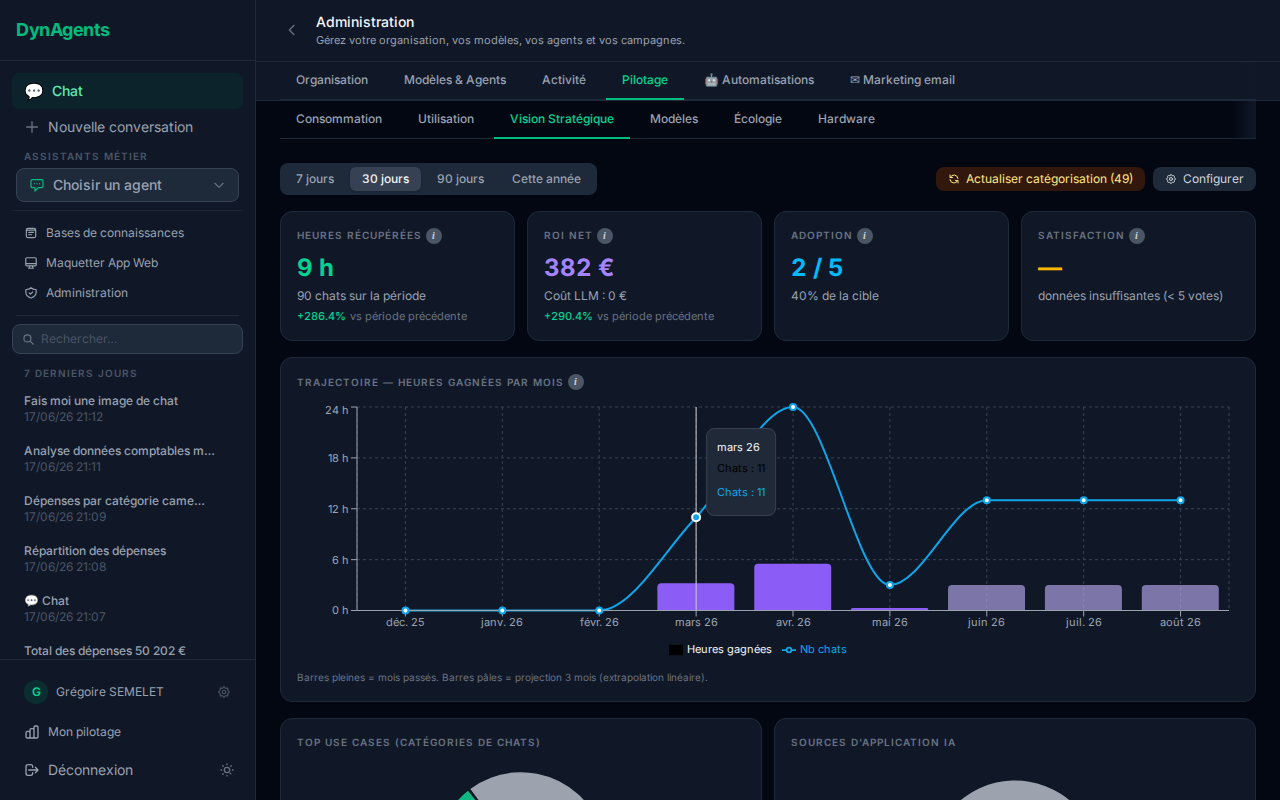Click the avr. 26 purple bar
The image size is (1280, 800).
click(x=793, y=587)
